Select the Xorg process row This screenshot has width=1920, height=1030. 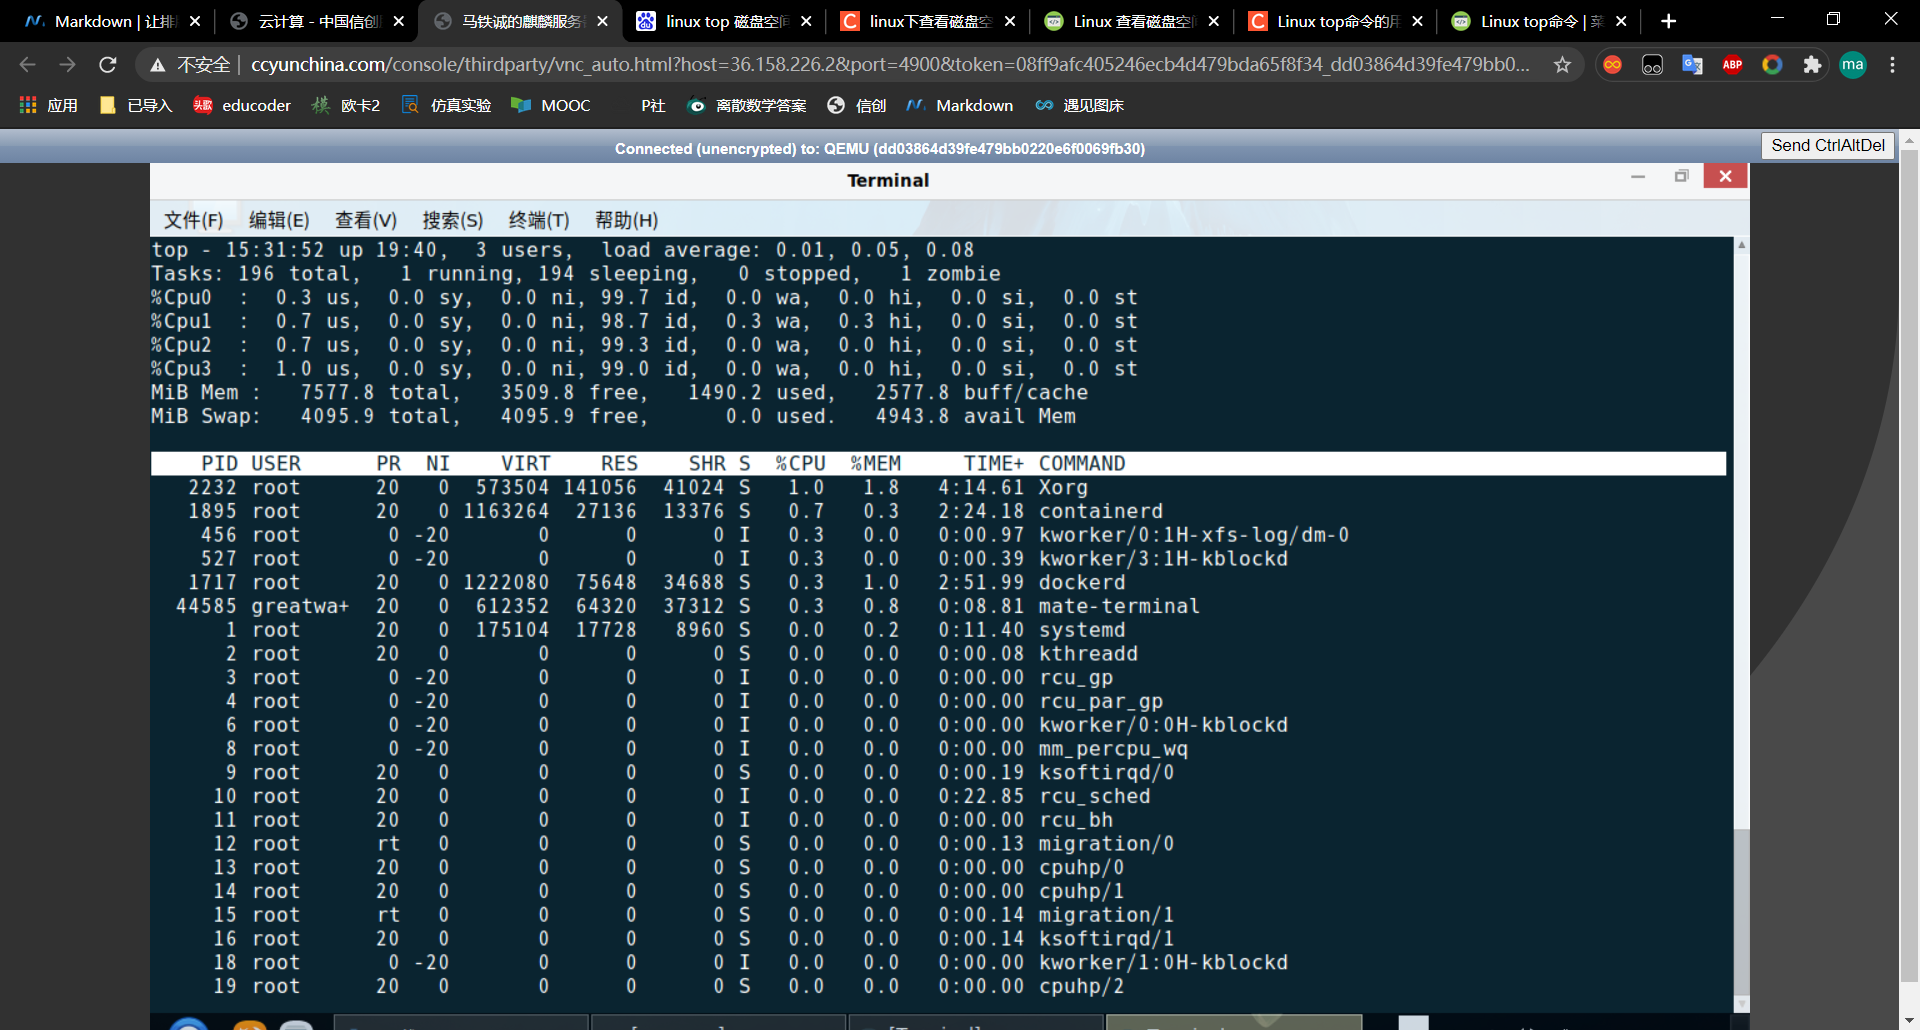click(938, 487)
